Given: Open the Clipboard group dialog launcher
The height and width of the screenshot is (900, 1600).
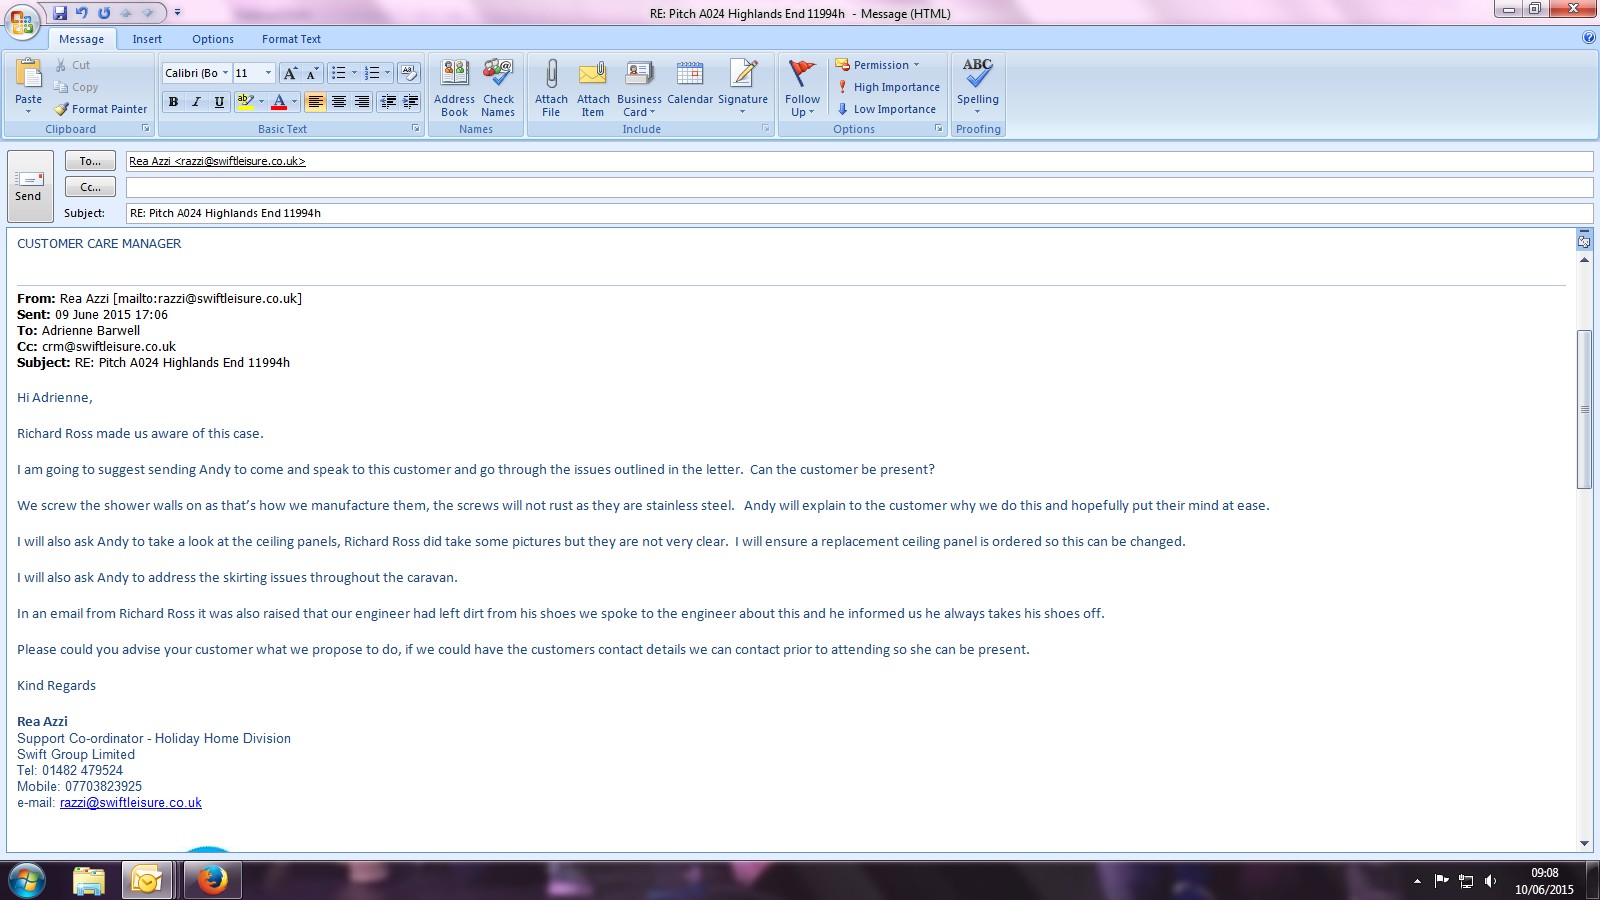Looking at the screenshot, I should [146, 129].
